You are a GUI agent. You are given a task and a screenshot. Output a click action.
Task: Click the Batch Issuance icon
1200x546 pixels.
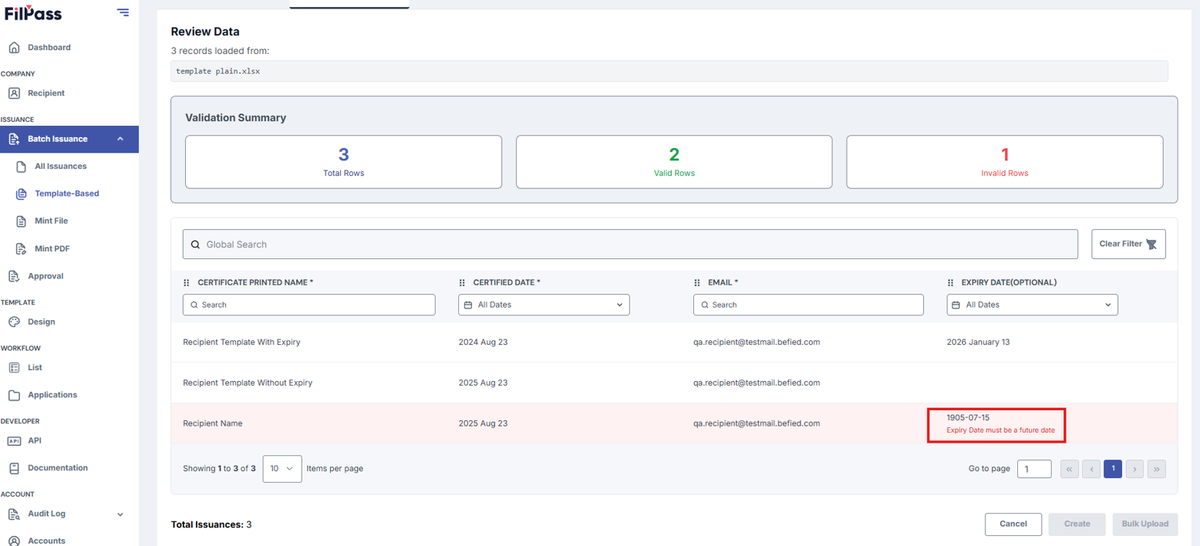[14, 139]
